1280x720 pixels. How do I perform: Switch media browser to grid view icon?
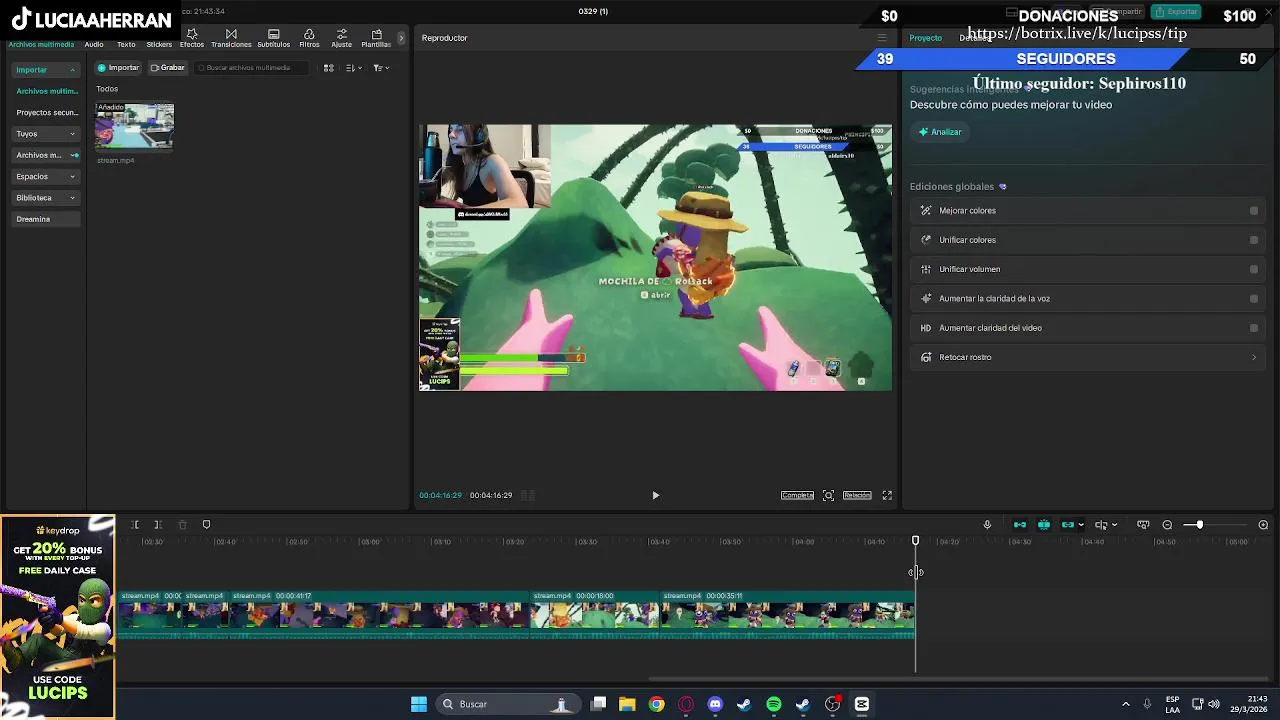(328, 68)
